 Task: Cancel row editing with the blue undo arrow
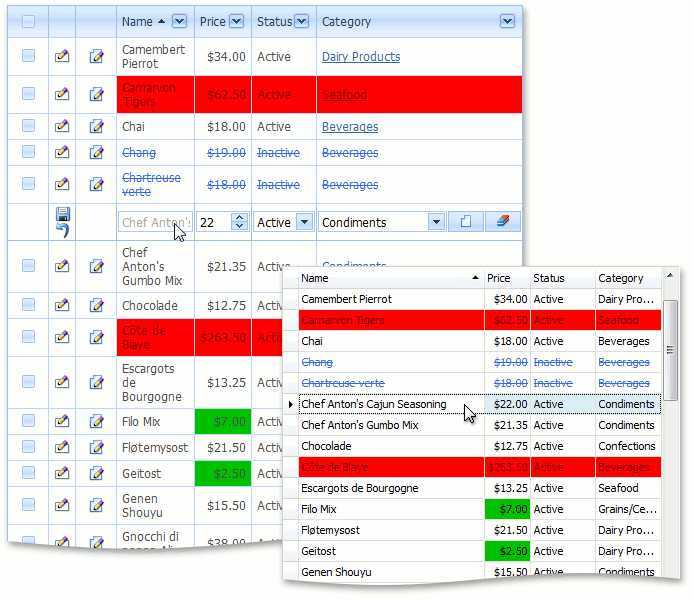point(63,231)
